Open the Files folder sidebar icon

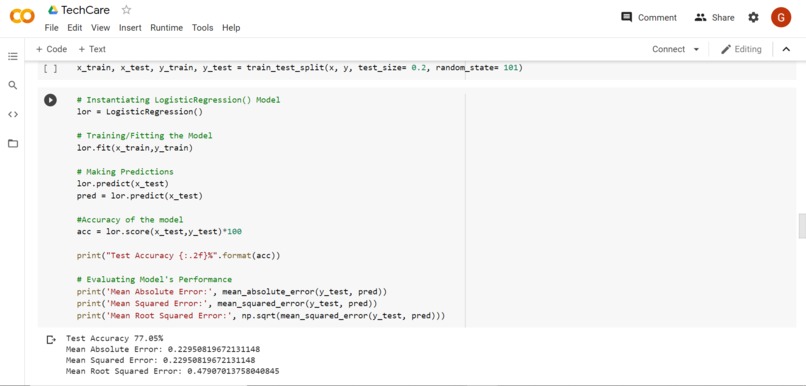[x=13, y=143]
